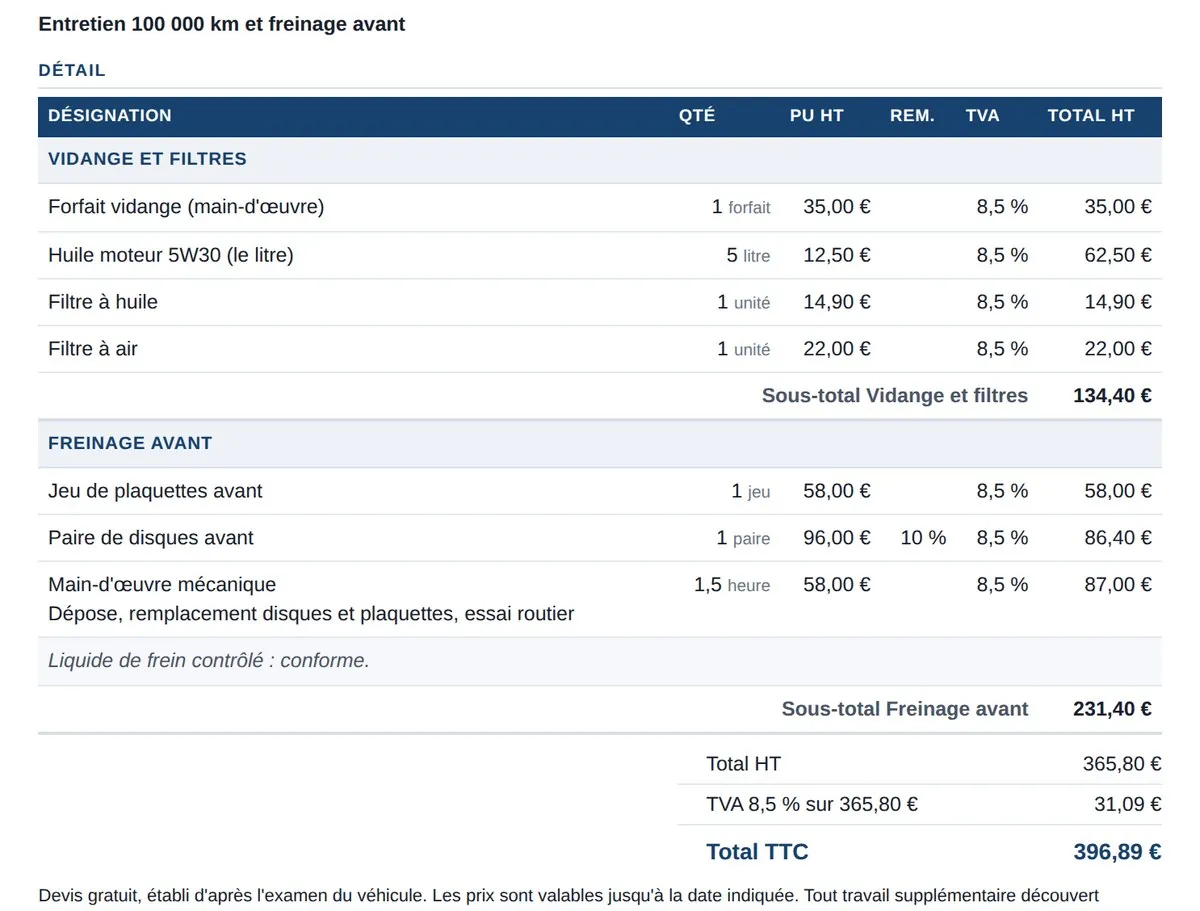Viewport: 1200px width, 911px height.
Task: Click the "TVA 8,5 % sur 365,80 €" label
Action: (812, 804)
